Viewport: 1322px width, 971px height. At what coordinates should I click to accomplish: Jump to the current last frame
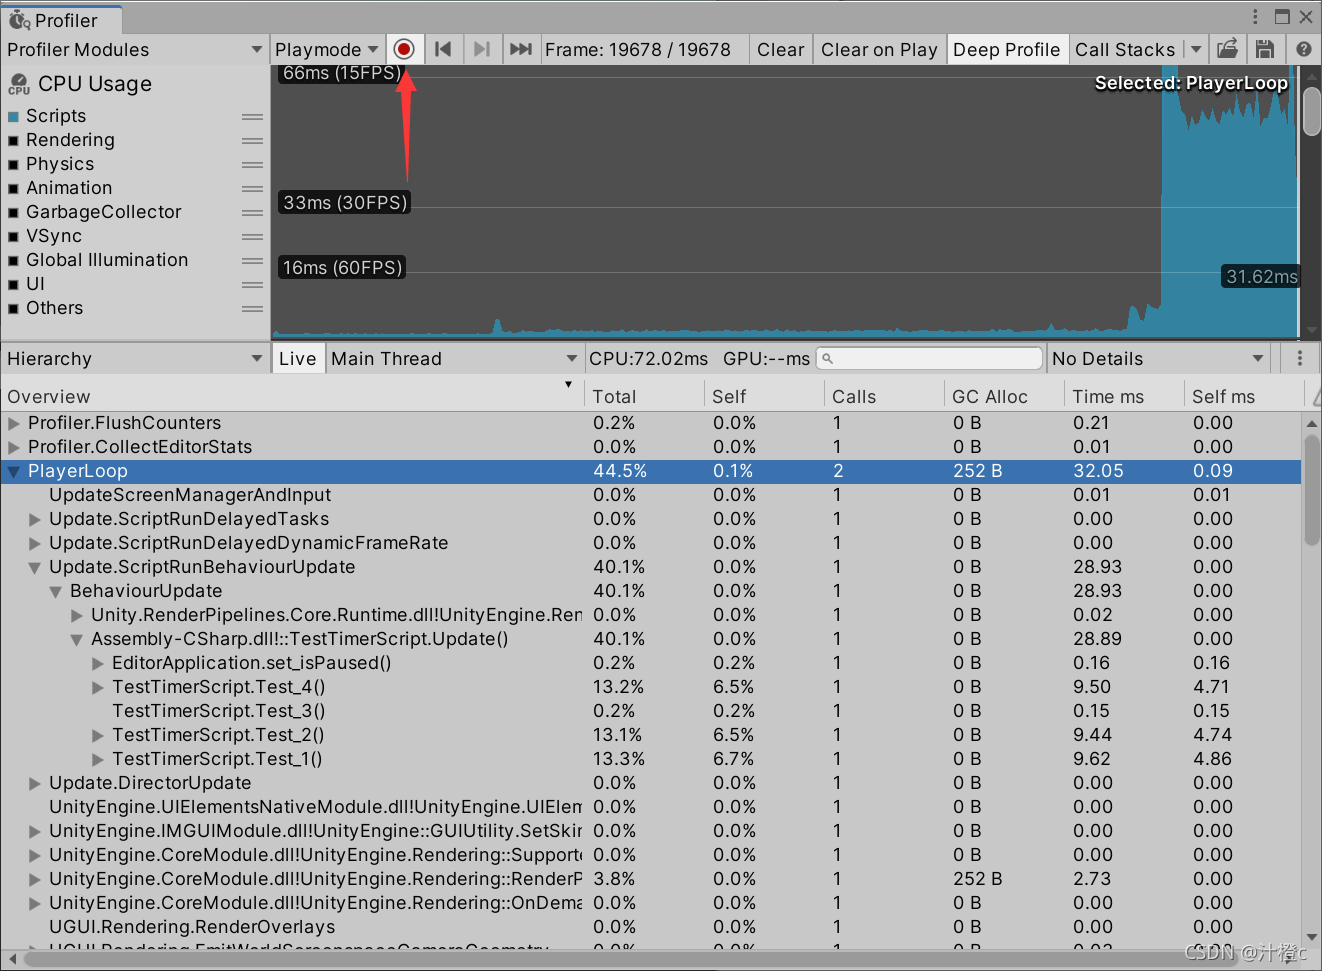[x=520, y=49]
